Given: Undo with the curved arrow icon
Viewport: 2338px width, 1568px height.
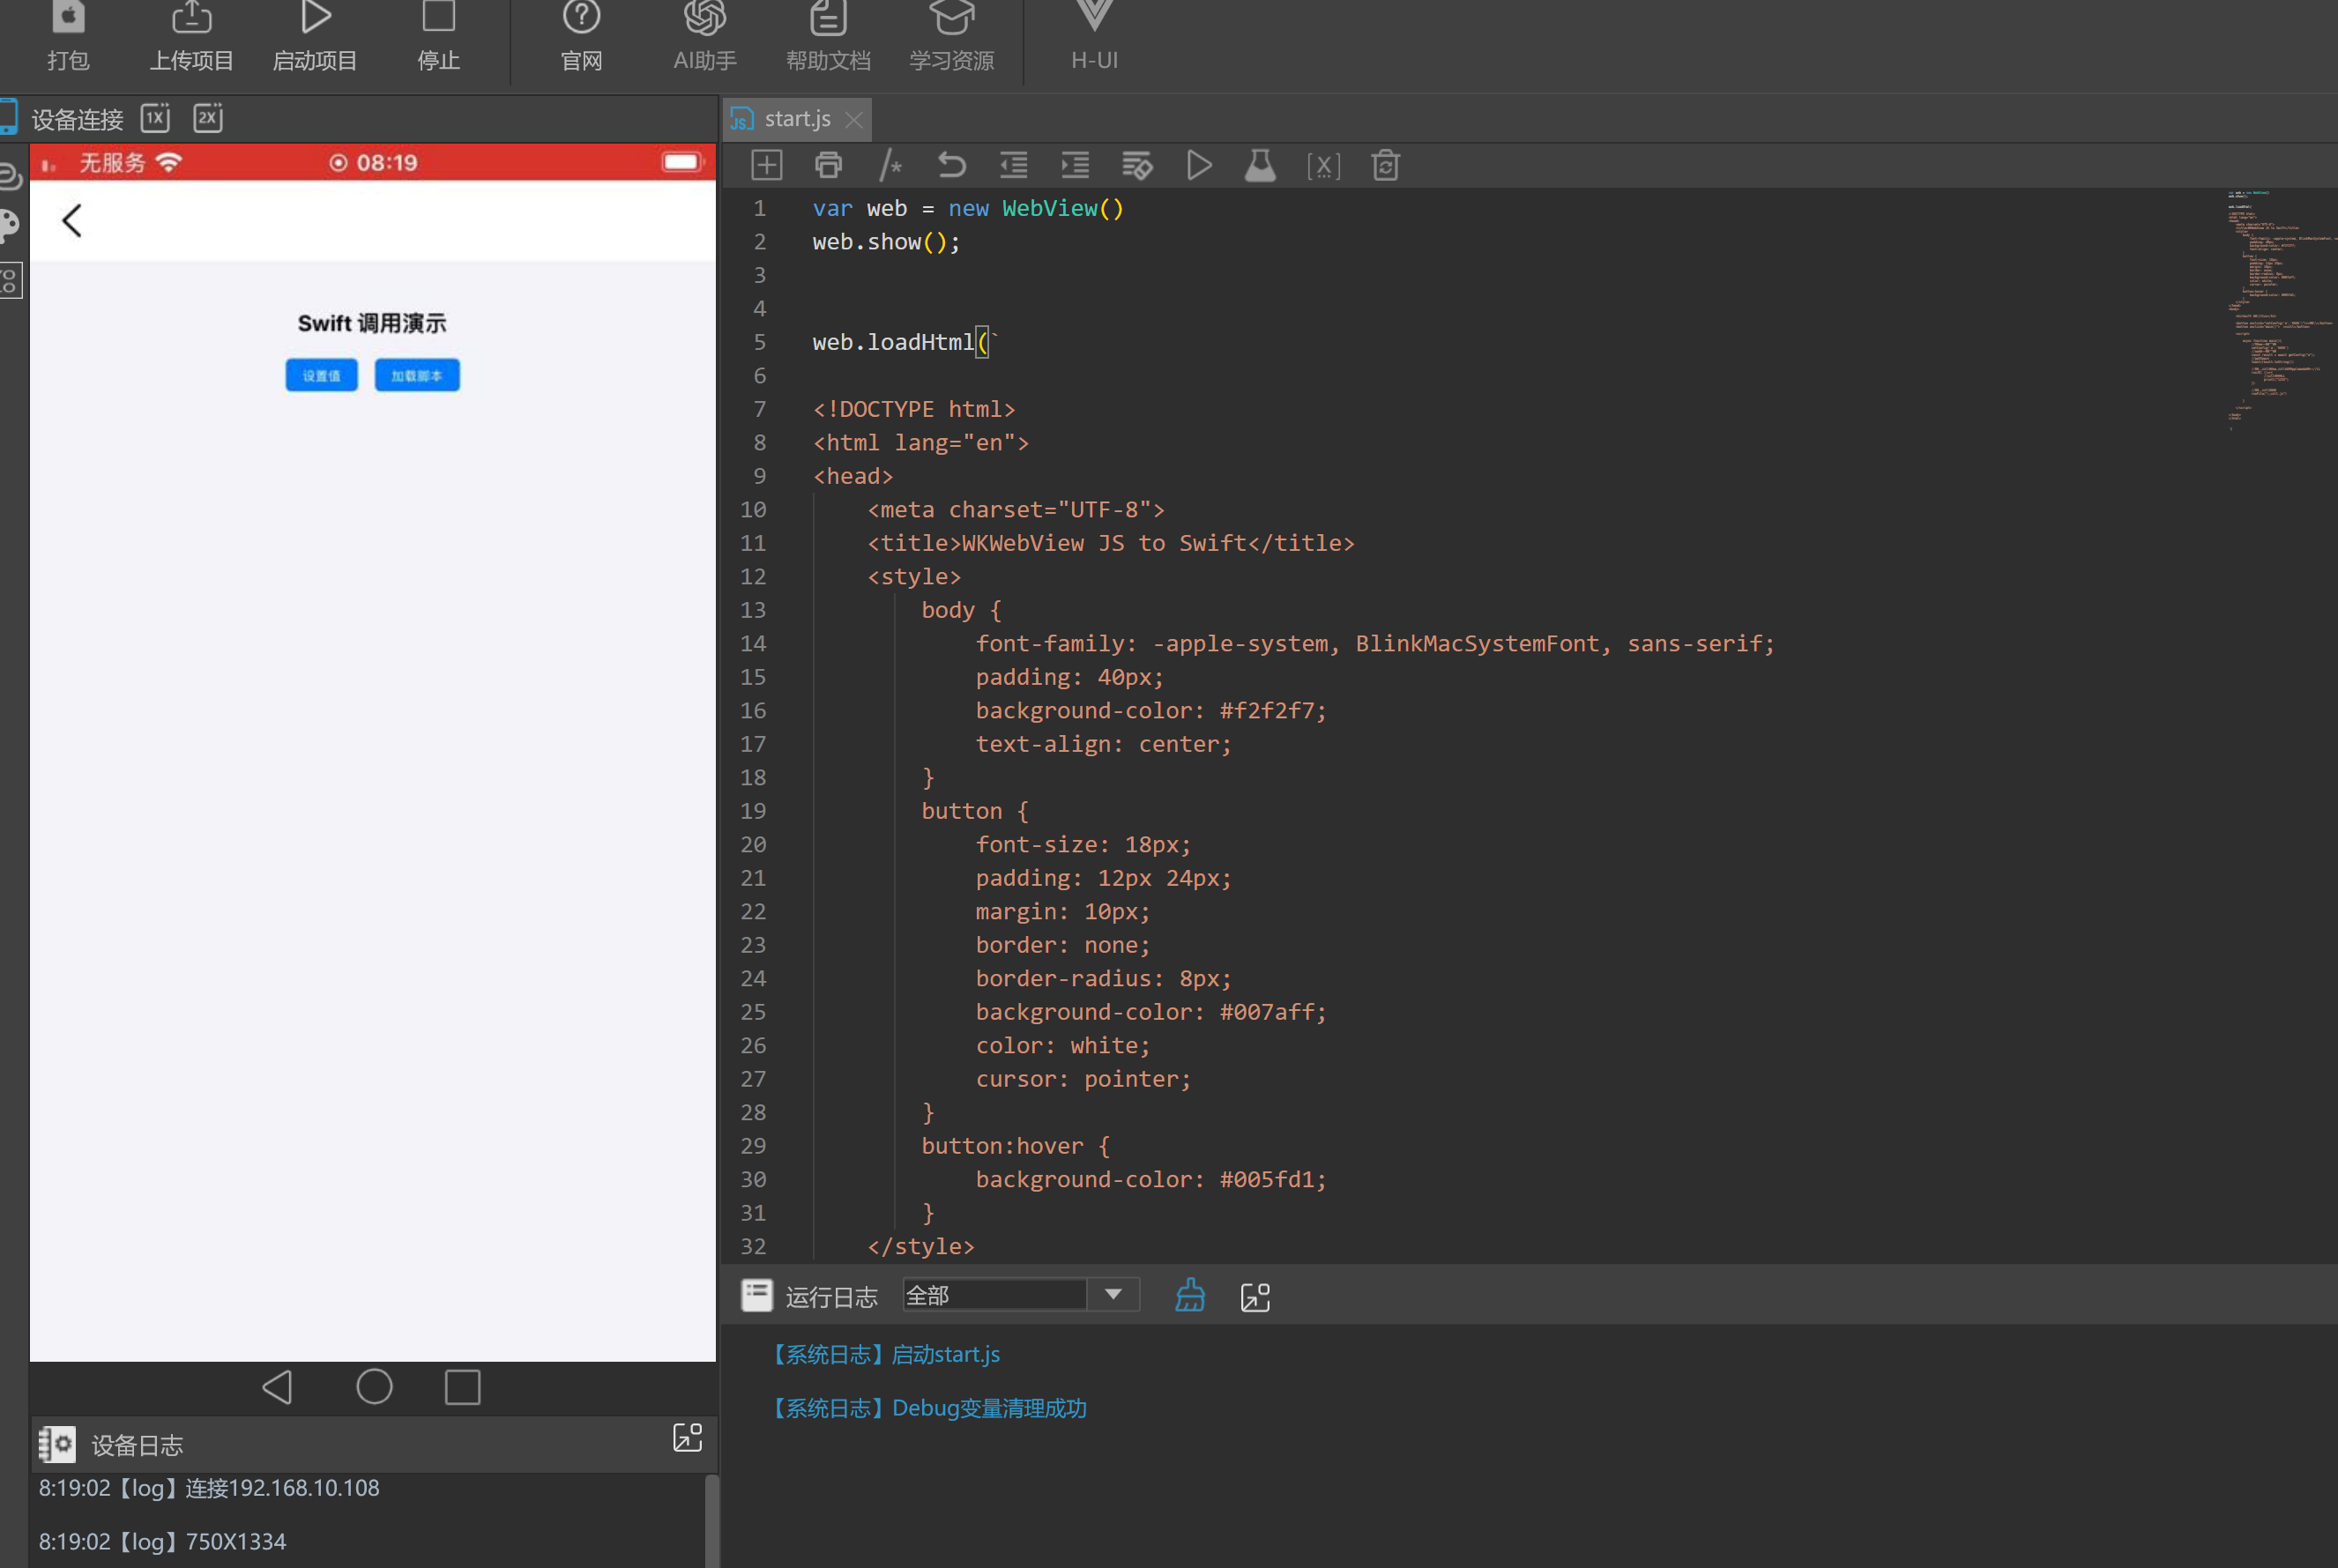Looking at the screenshot, I should tap(952, 165).
